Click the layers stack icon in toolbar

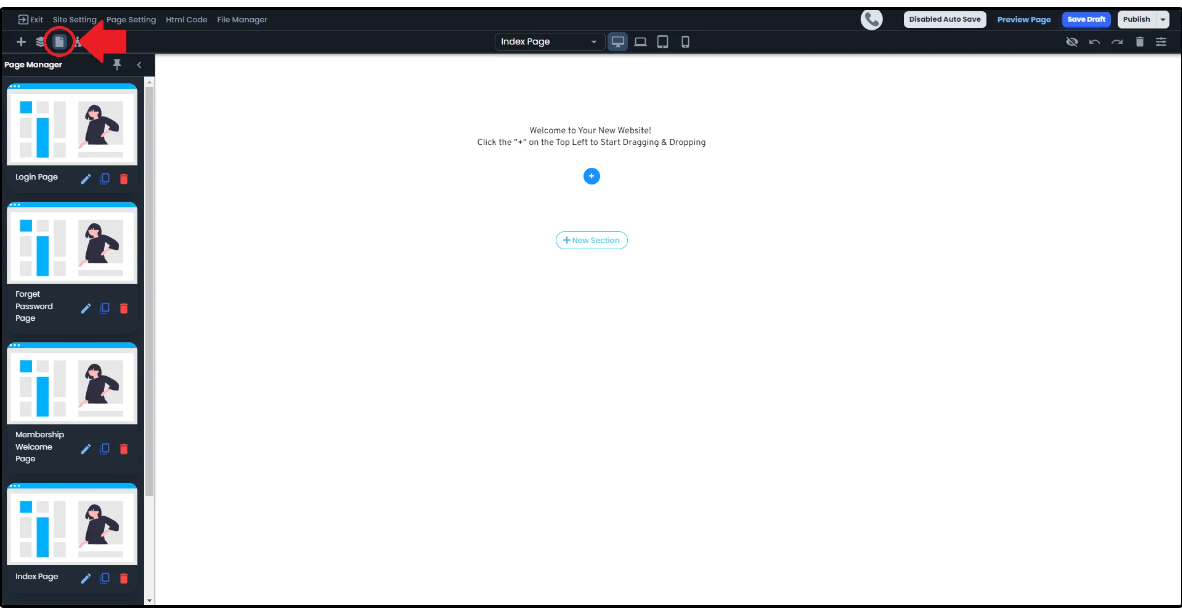[40, 42]
